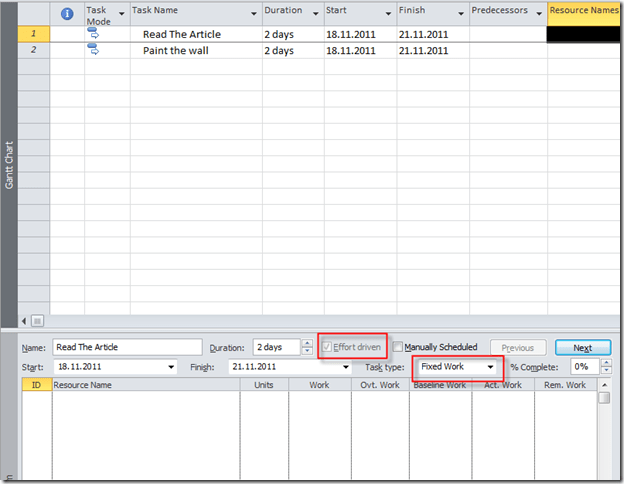
Task: Click the Resource Names column header
Action: coord(584,12)
